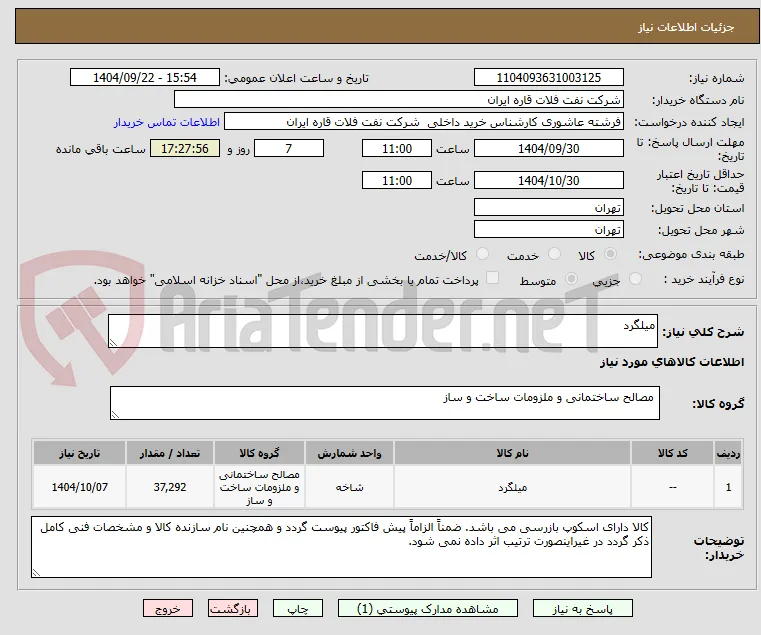Click the توضیحات خریدار textarea
Screen dimensions: 761x635
click(341, 547)
